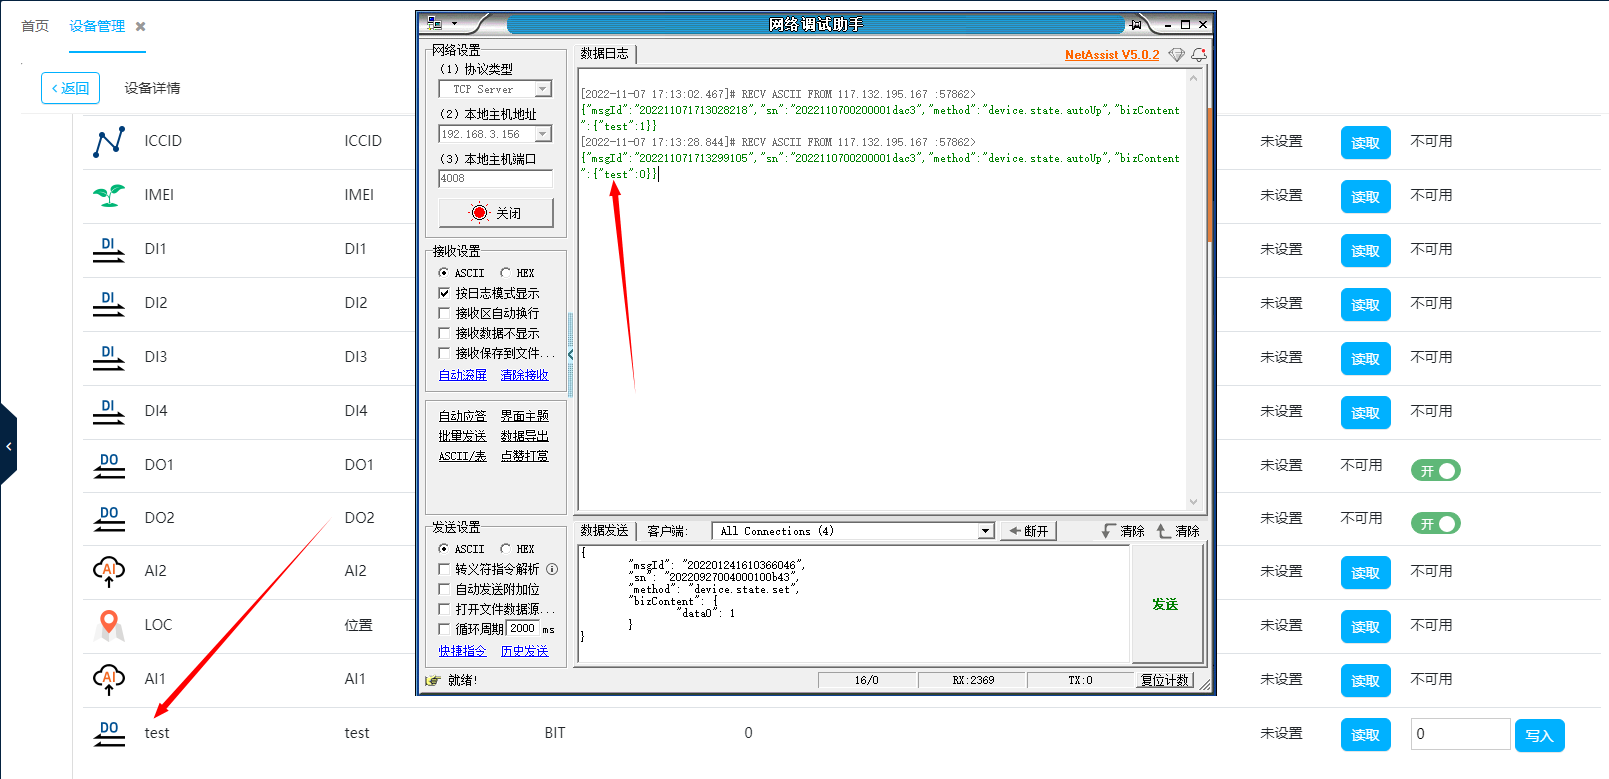The height and width of the screenshot is (779, 1609).
Task: Click the diamond icon beside NetAssist version
Action: [1176, 55]
